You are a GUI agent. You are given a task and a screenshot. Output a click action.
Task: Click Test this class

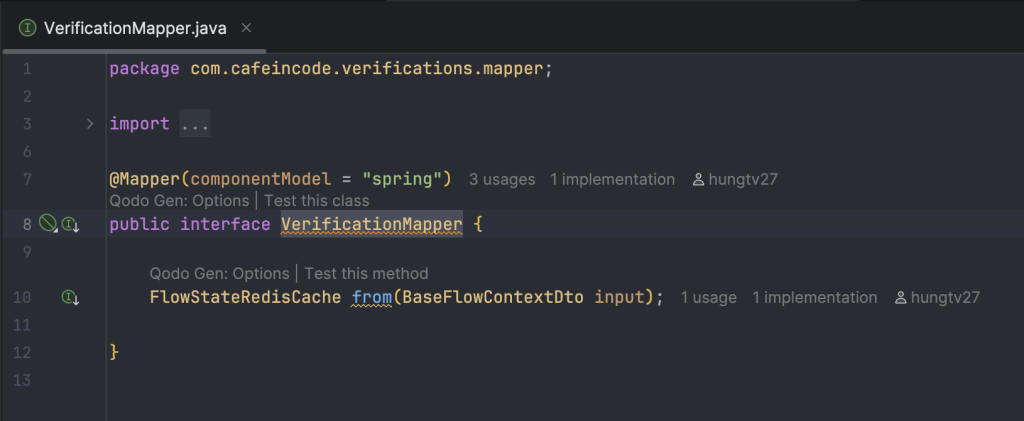(317, 201)
